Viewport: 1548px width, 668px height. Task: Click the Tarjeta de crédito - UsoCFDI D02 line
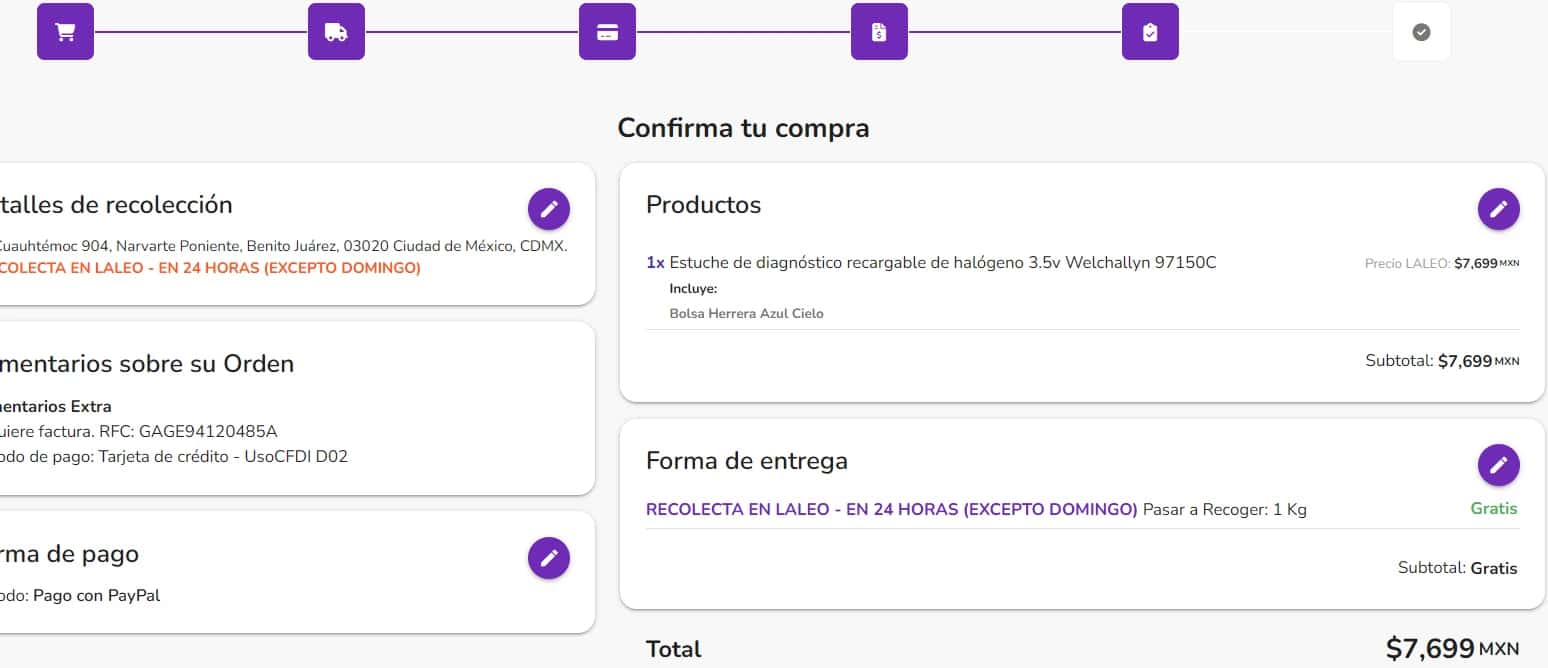[x=174, y=457]
